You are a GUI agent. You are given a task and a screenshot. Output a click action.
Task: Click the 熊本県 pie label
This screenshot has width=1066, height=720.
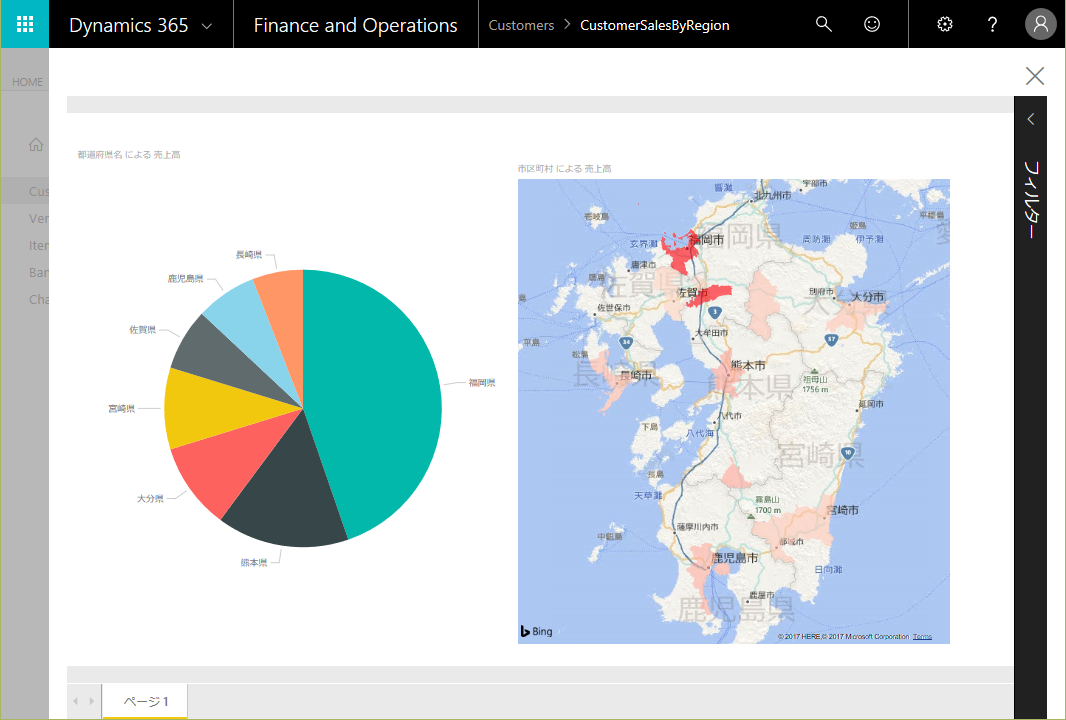coord(254,562)
